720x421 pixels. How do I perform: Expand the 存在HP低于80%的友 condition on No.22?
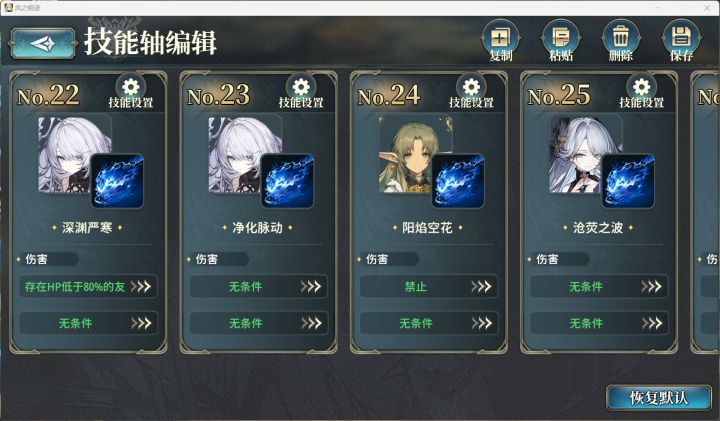pos(88,287)
